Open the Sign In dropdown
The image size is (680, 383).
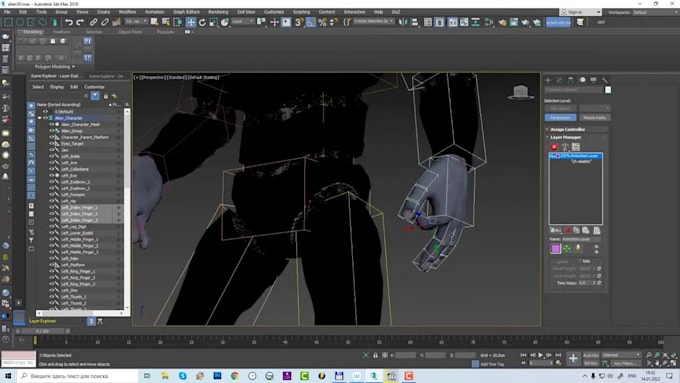point(581,13)
